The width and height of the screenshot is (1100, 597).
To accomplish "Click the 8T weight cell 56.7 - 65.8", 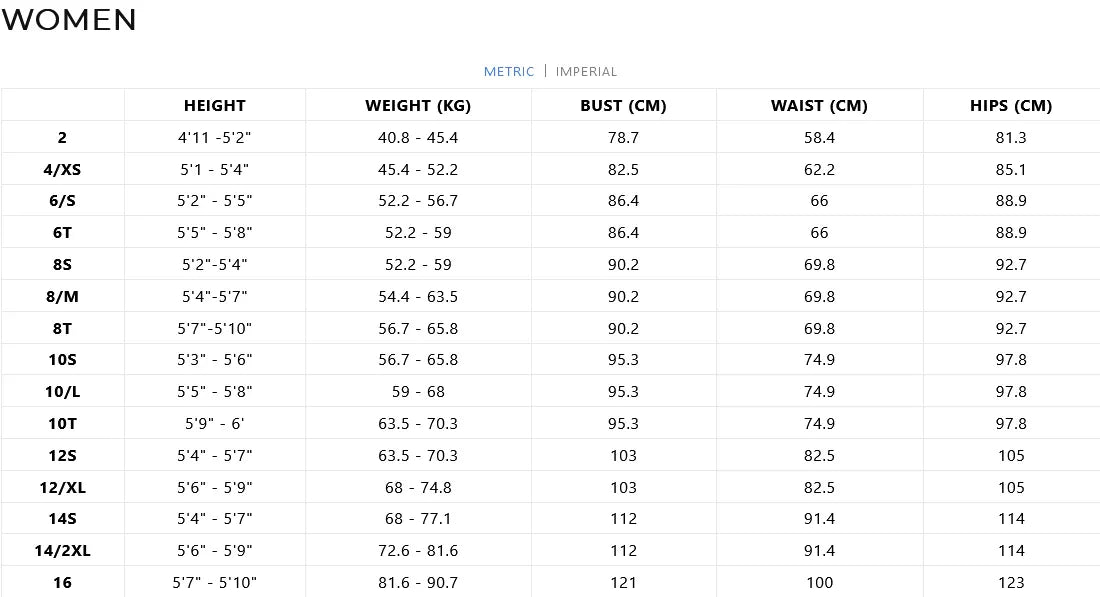I will [418, 329].
